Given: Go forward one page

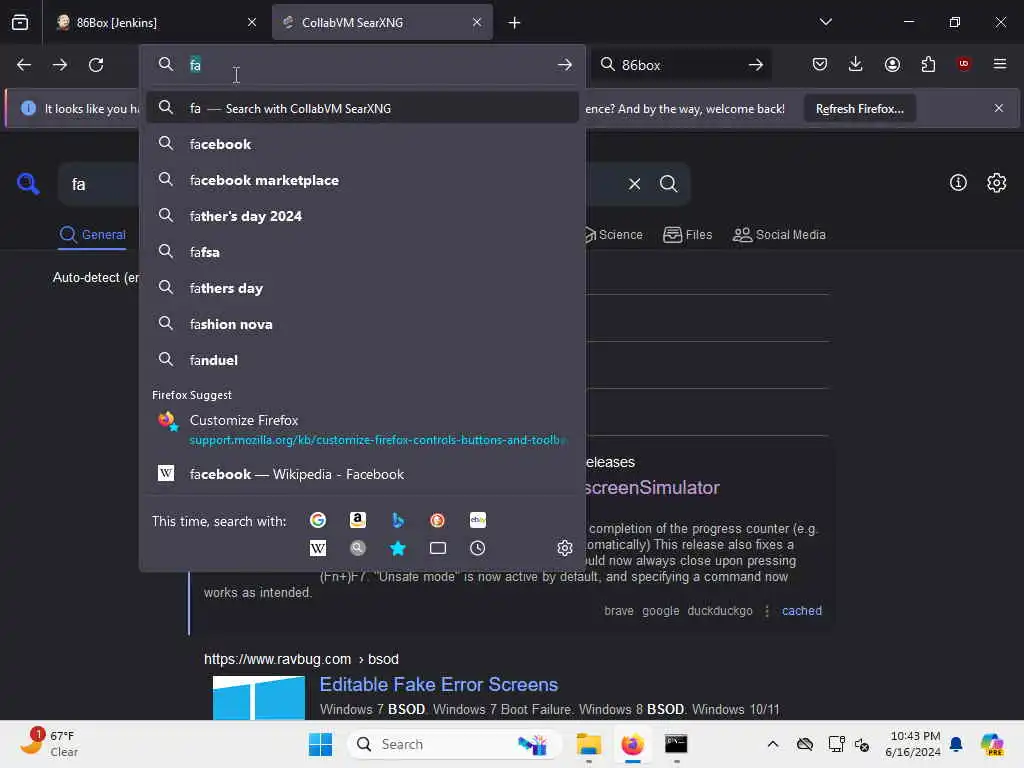Looking at the screenshot, I should click(60, 65).
